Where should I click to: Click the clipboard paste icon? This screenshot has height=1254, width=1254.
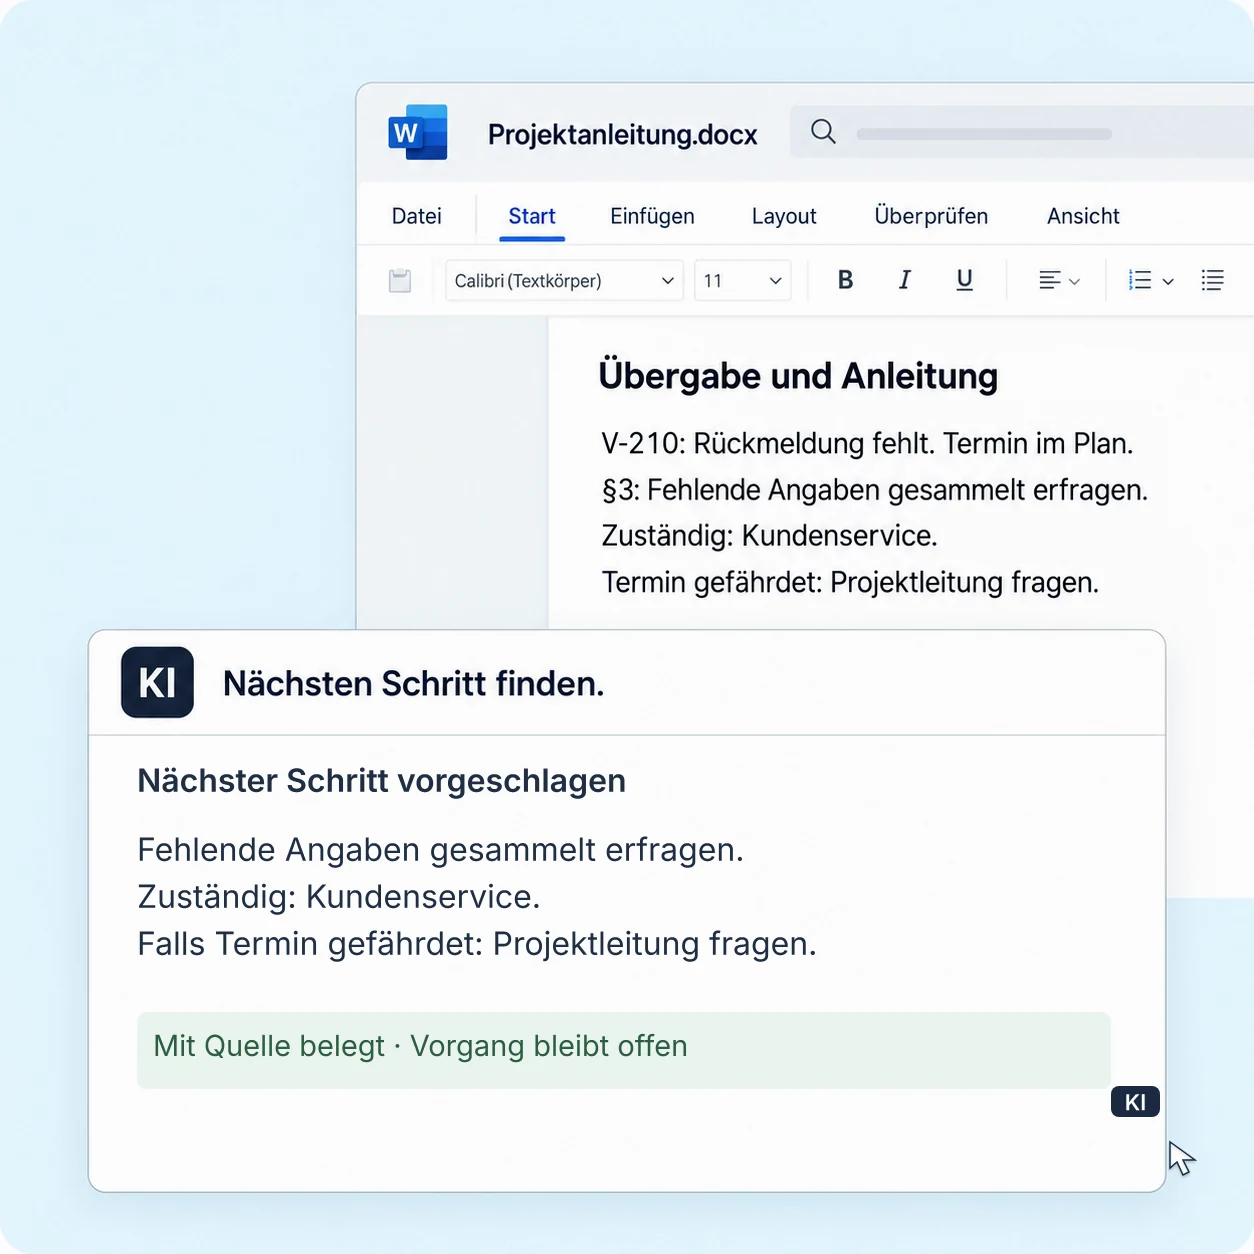pyautogui.click(x=400, y=280)
